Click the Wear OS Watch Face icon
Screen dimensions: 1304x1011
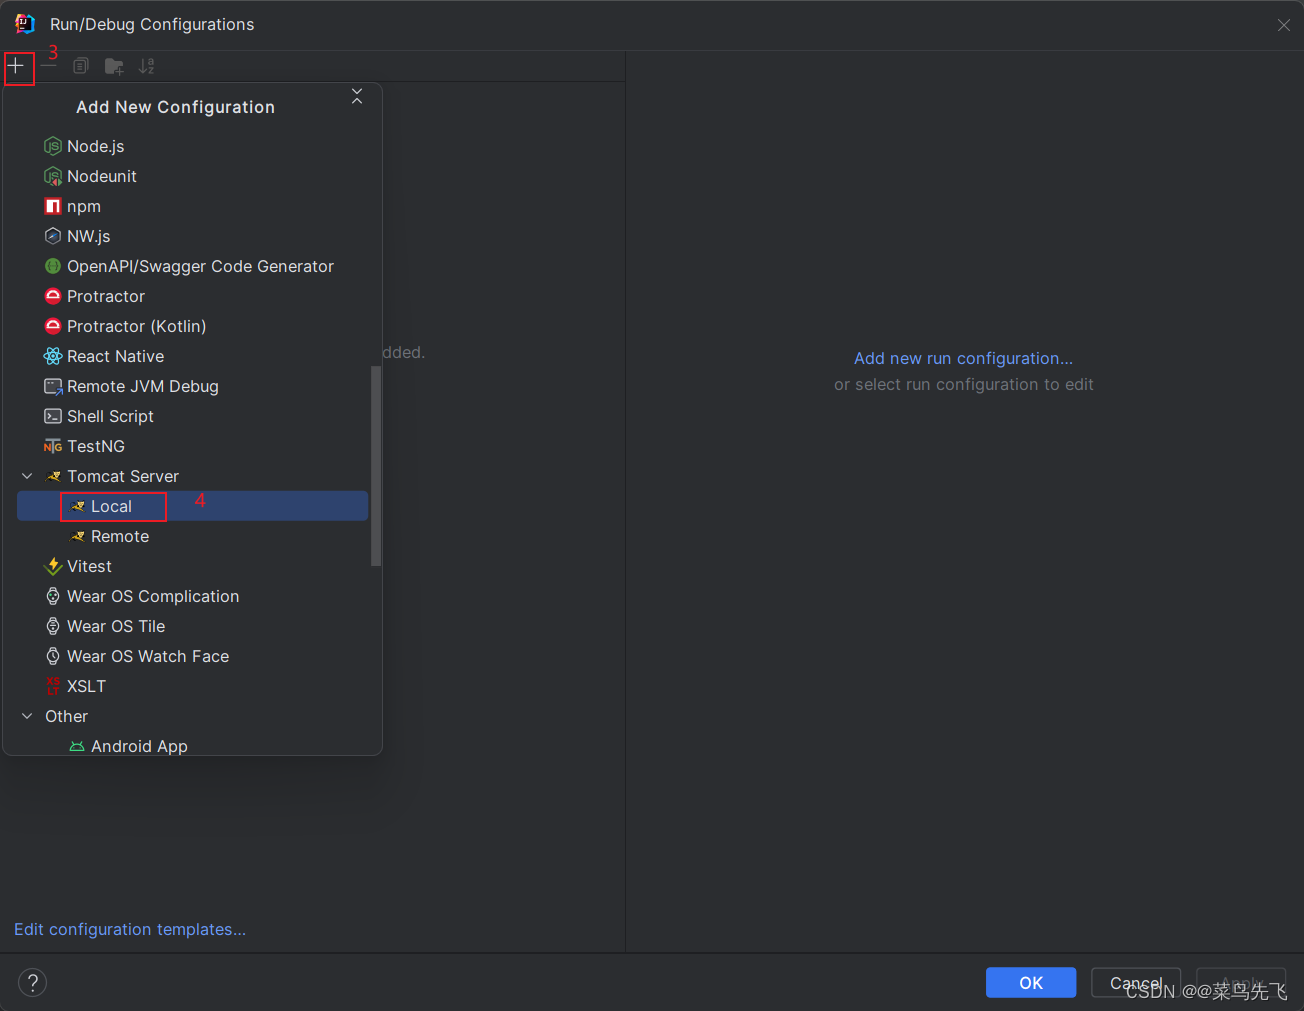click(x=53, y=656)
